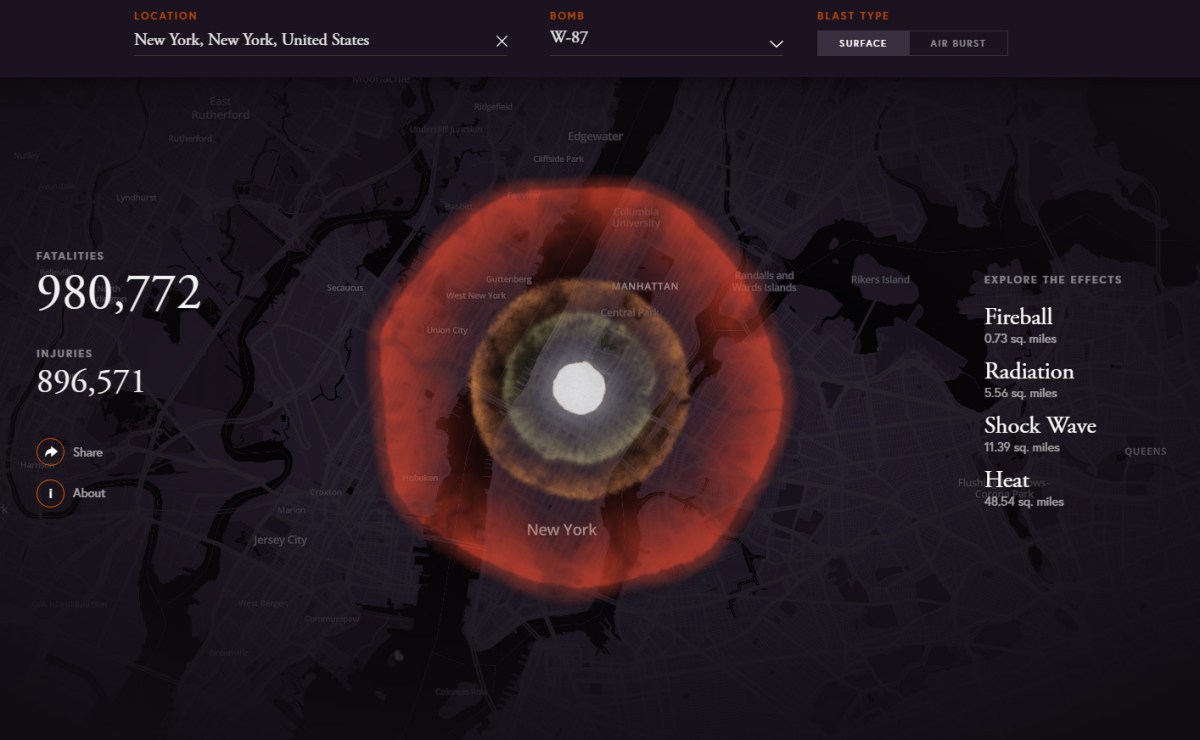
Task: Click the About text label
Action: pyautogui.click(x=89, y=493)
